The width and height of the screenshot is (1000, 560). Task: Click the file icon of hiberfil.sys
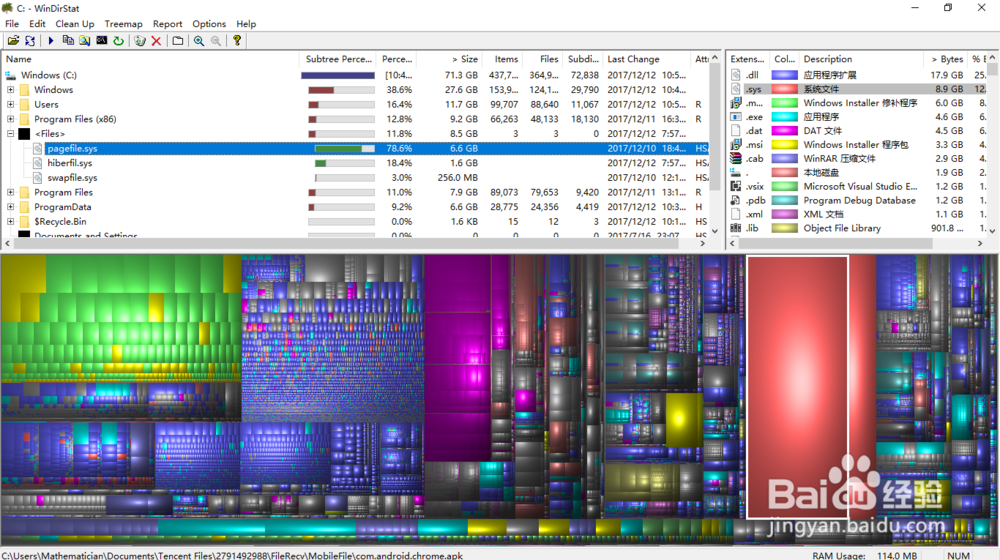pos(38,163)
